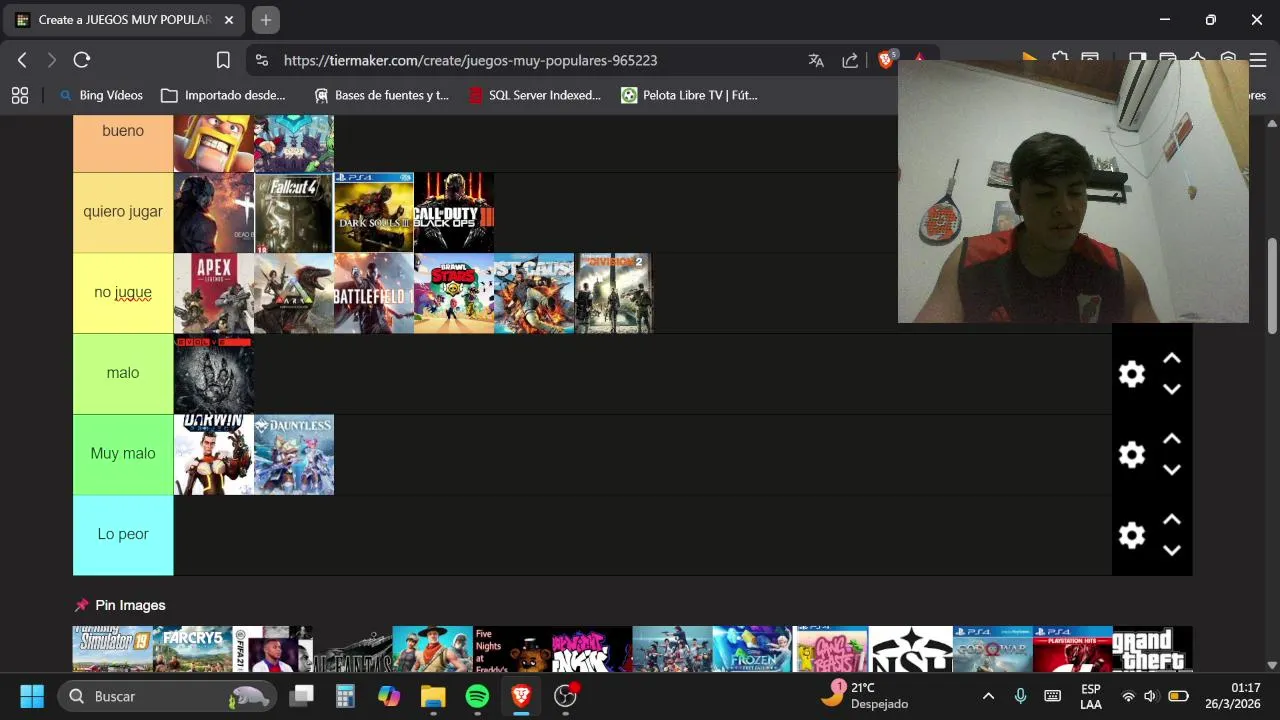1280x720 pixels.
Task: Open a new browser tab
Action: point(265,20)
